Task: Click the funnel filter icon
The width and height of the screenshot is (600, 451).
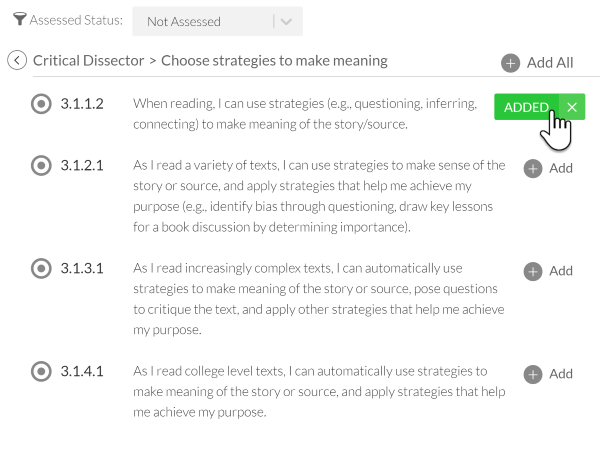Action: coord(19,20)
